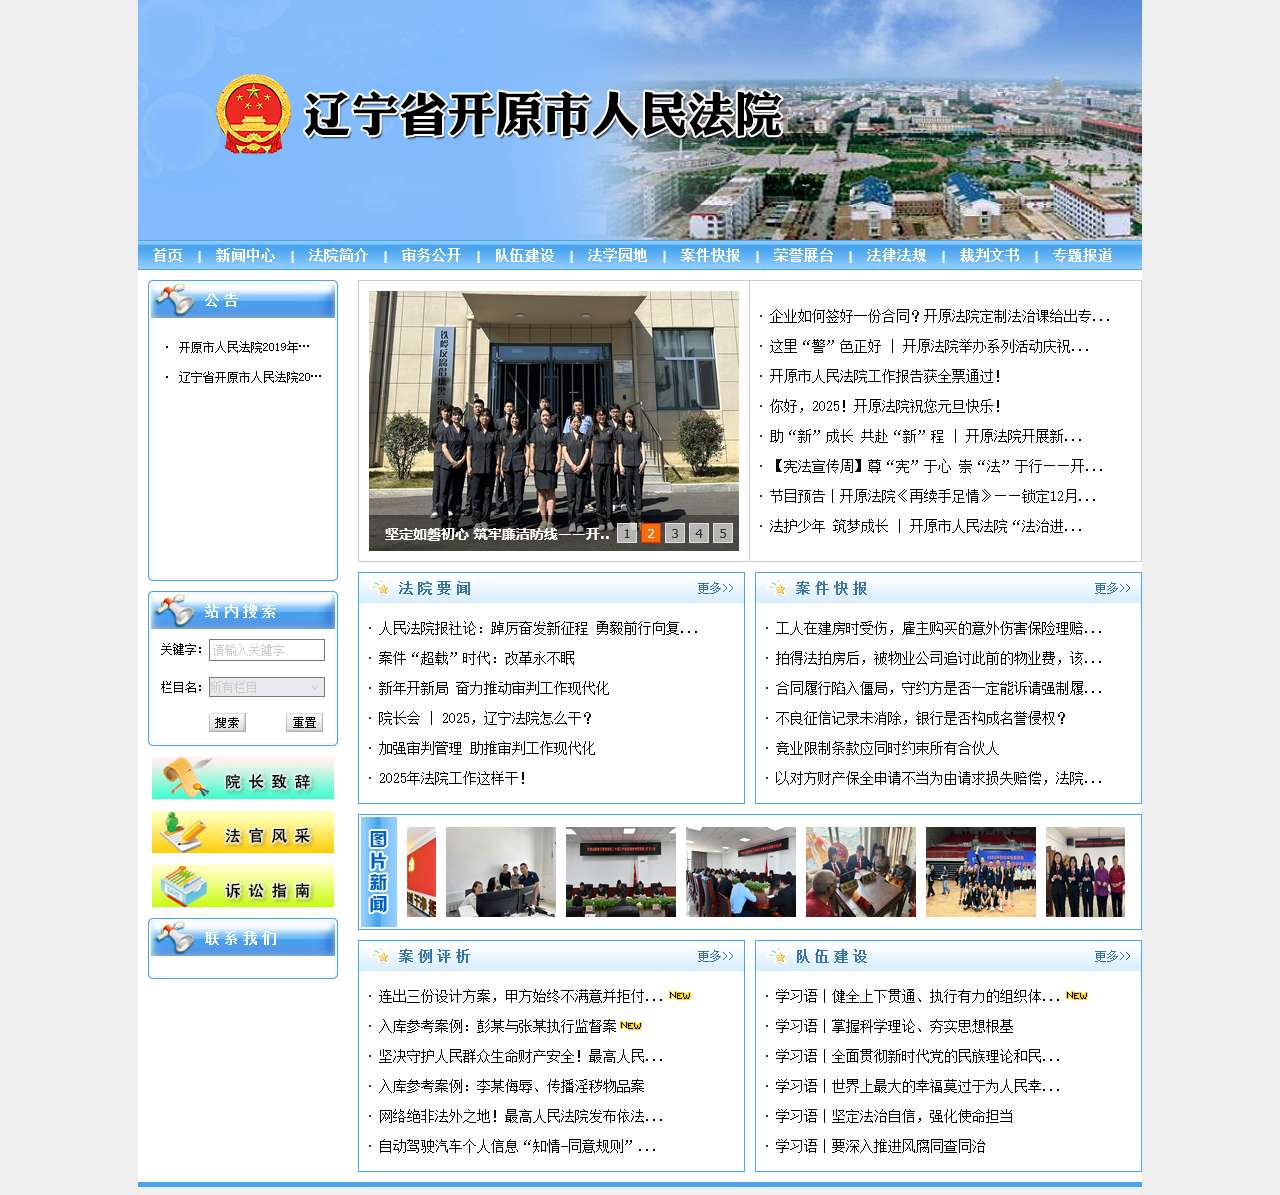Viewport: 1280px width, 1195px height.
Task: Open headline 节目预告 | 开原法院《再续手足情》
Action: [932, 496]
